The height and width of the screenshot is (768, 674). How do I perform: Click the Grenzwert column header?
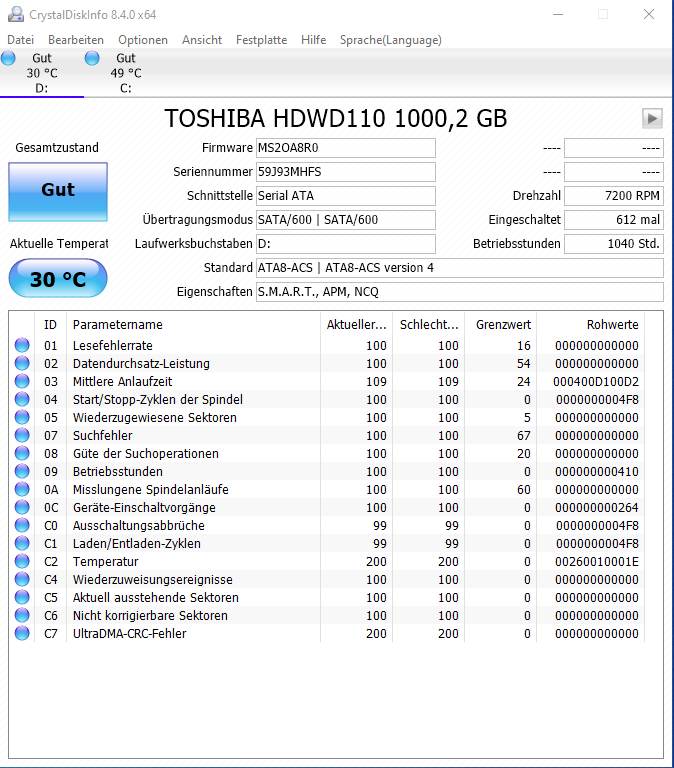[501, 325]
